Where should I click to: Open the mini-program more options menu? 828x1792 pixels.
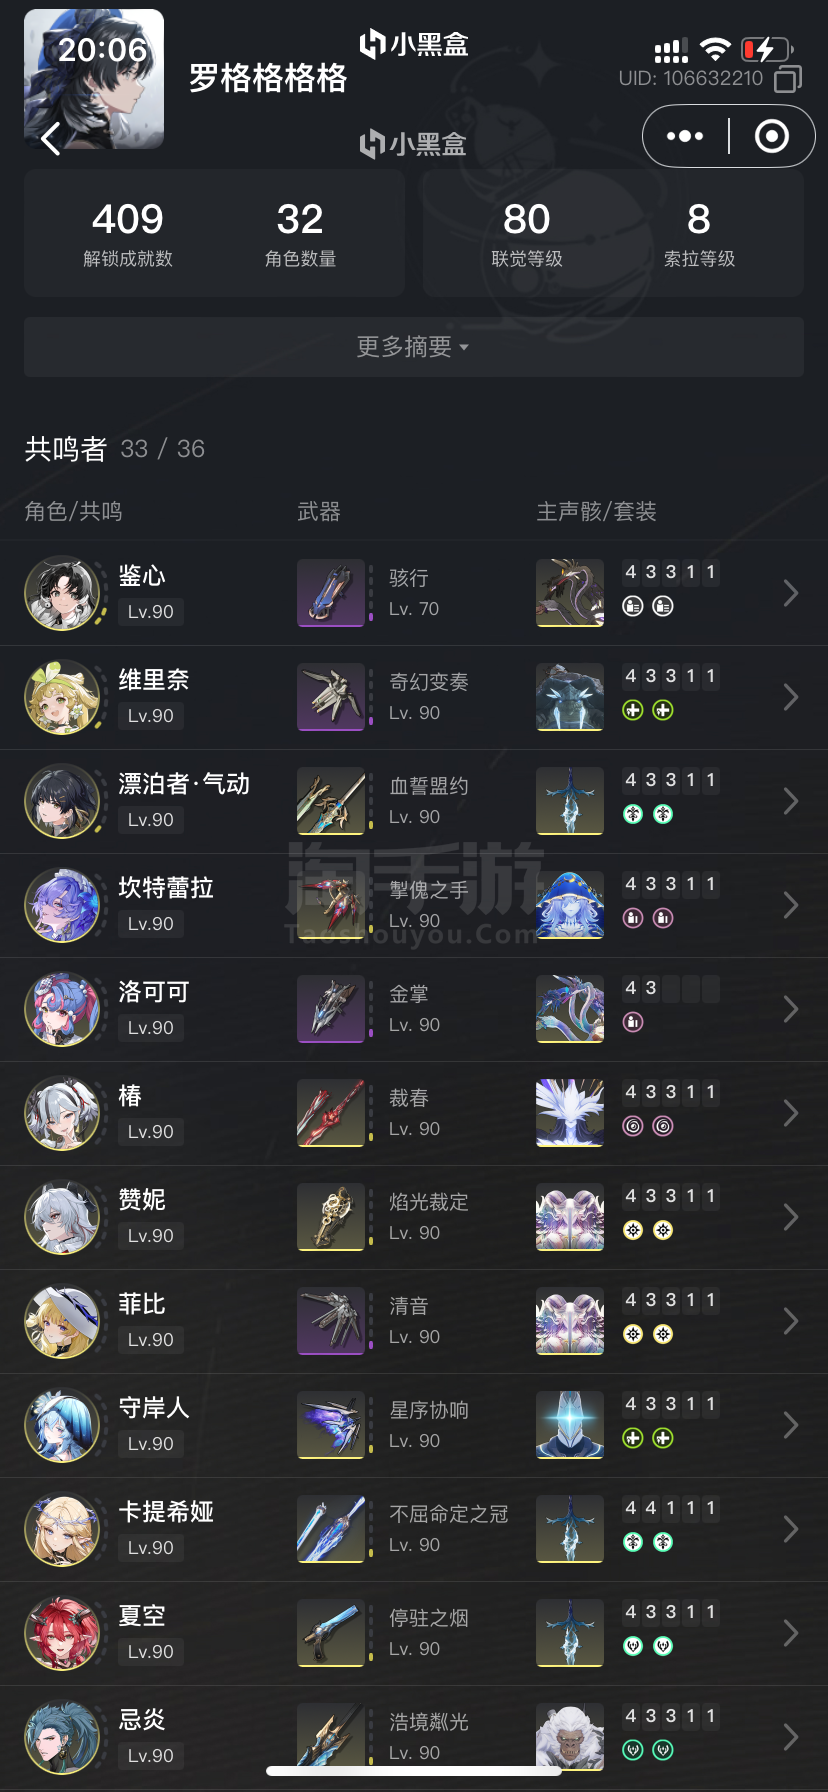point(685,136)
